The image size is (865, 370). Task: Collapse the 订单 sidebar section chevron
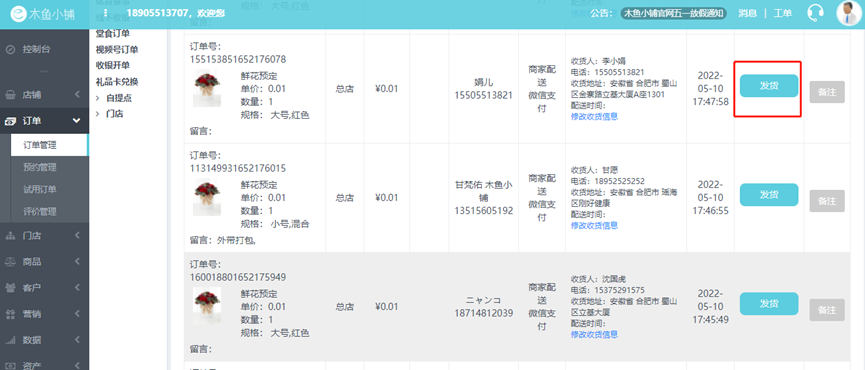(x=77, y=121)
